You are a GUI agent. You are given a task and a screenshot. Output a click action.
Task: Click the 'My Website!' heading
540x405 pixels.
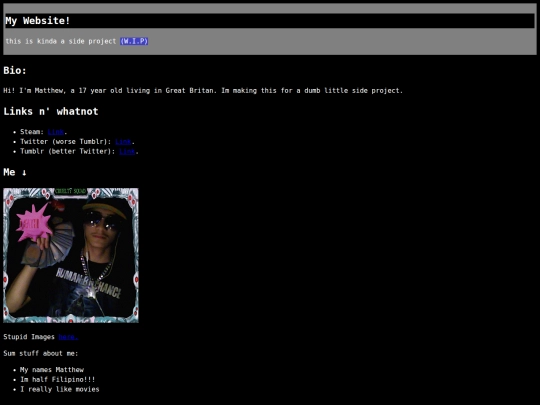click(x=38, y=21)
